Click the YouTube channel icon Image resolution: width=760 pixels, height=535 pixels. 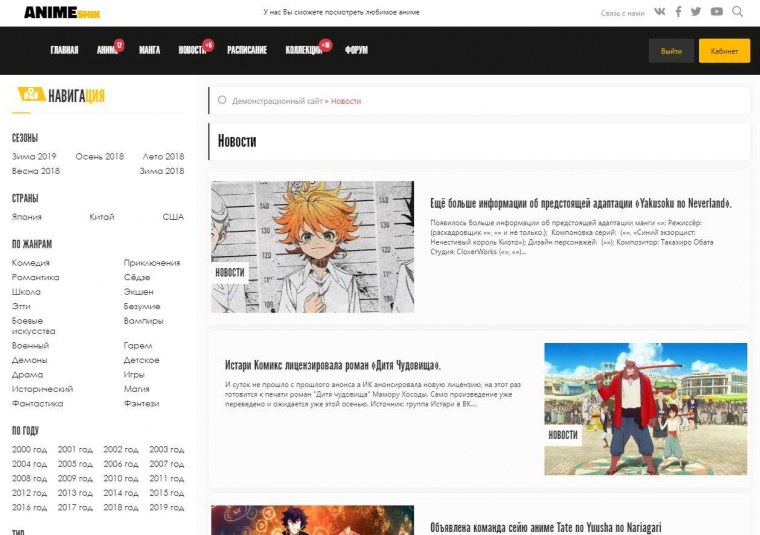[x=717, y=12]
